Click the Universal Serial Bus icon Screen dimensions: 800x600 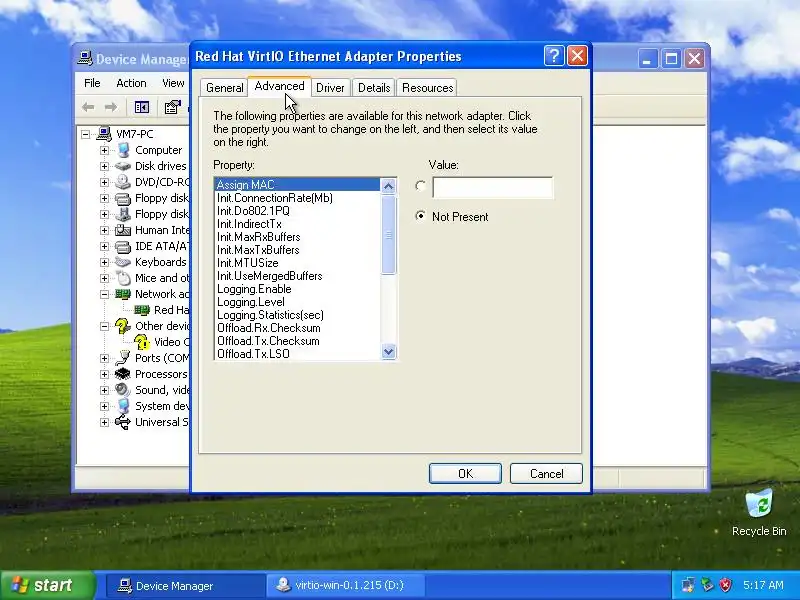(x=122, y=422)
